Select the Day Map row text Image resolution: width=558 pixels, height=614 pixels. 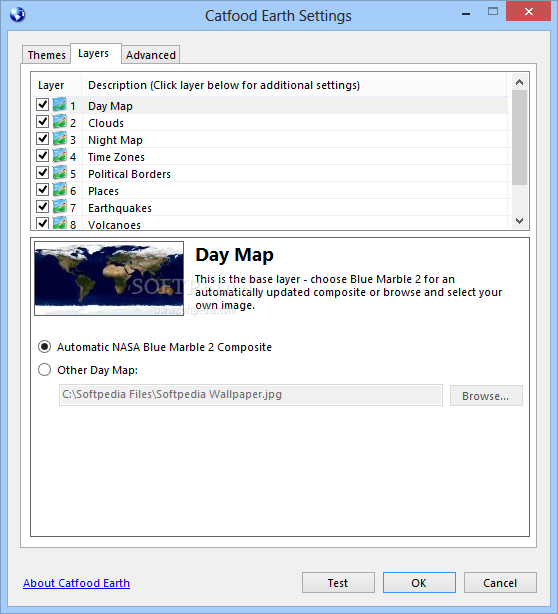coord(110,106)
